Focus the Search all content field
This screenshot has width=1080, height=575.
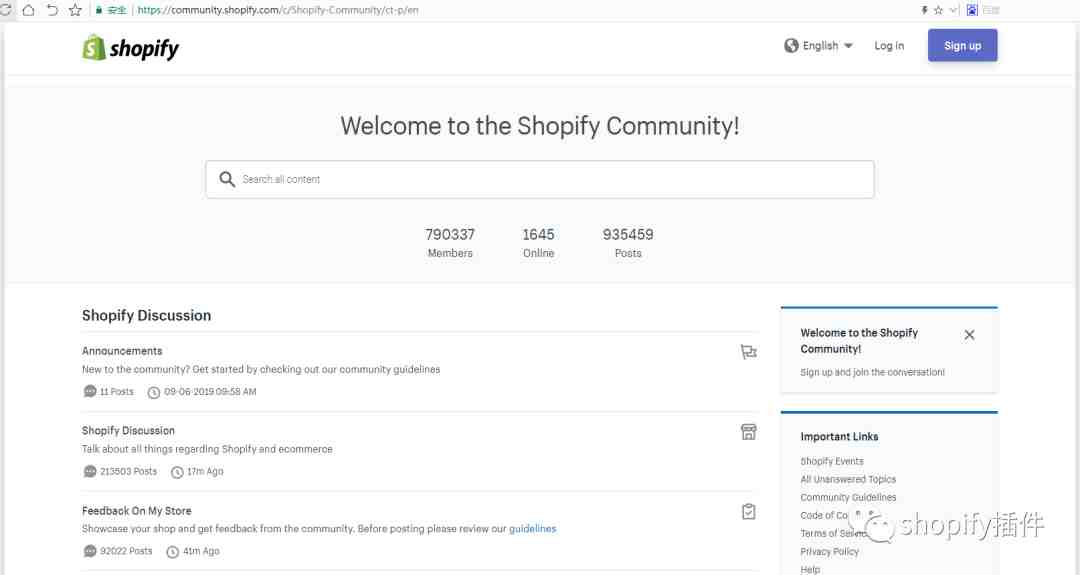[539, 179]
